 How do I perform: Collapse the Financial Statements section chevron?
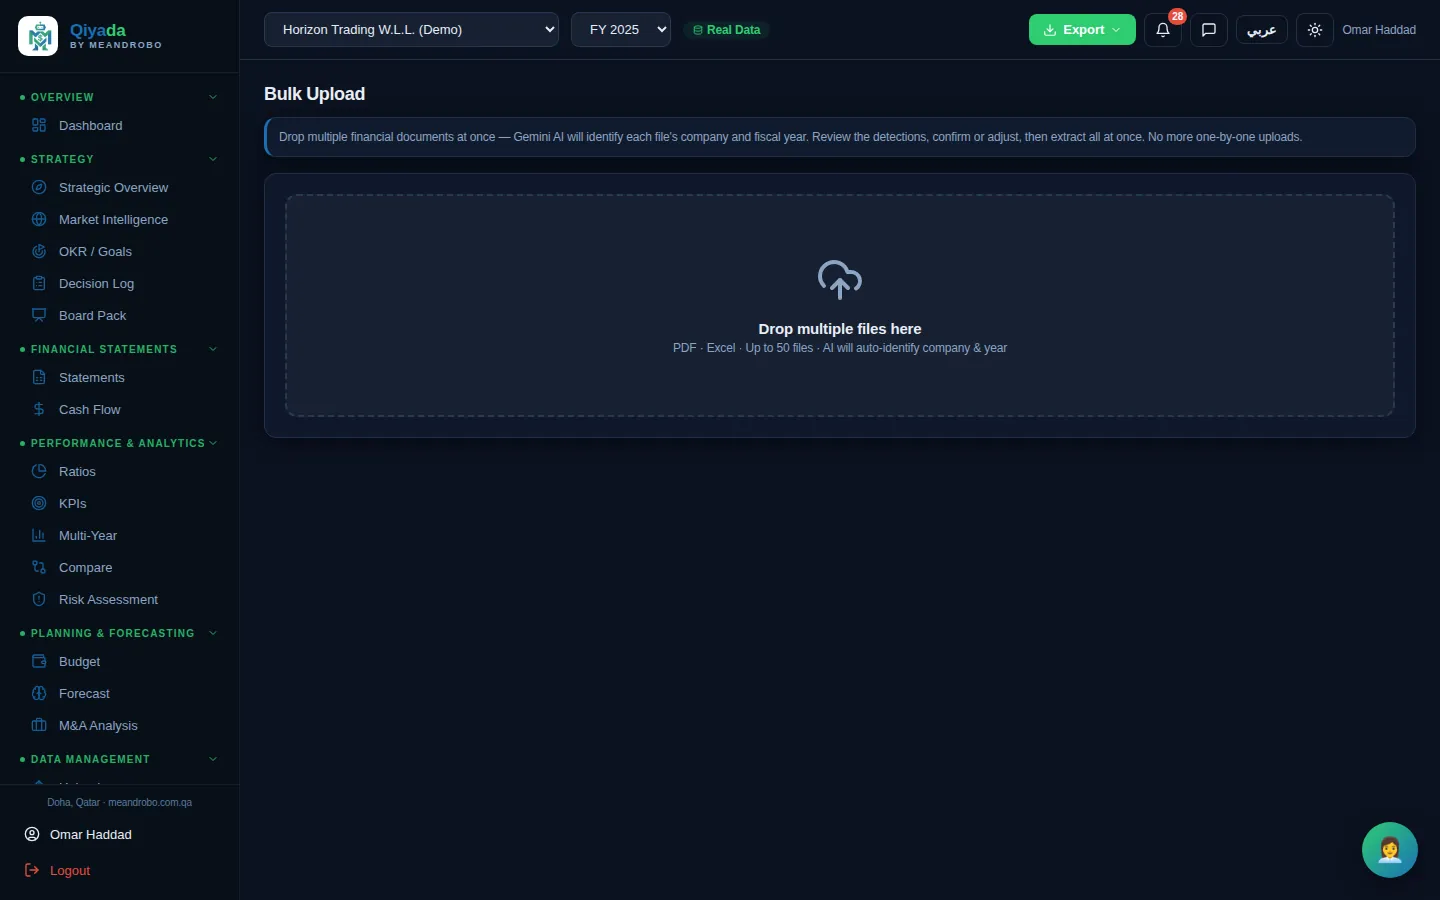pos(213,349)
